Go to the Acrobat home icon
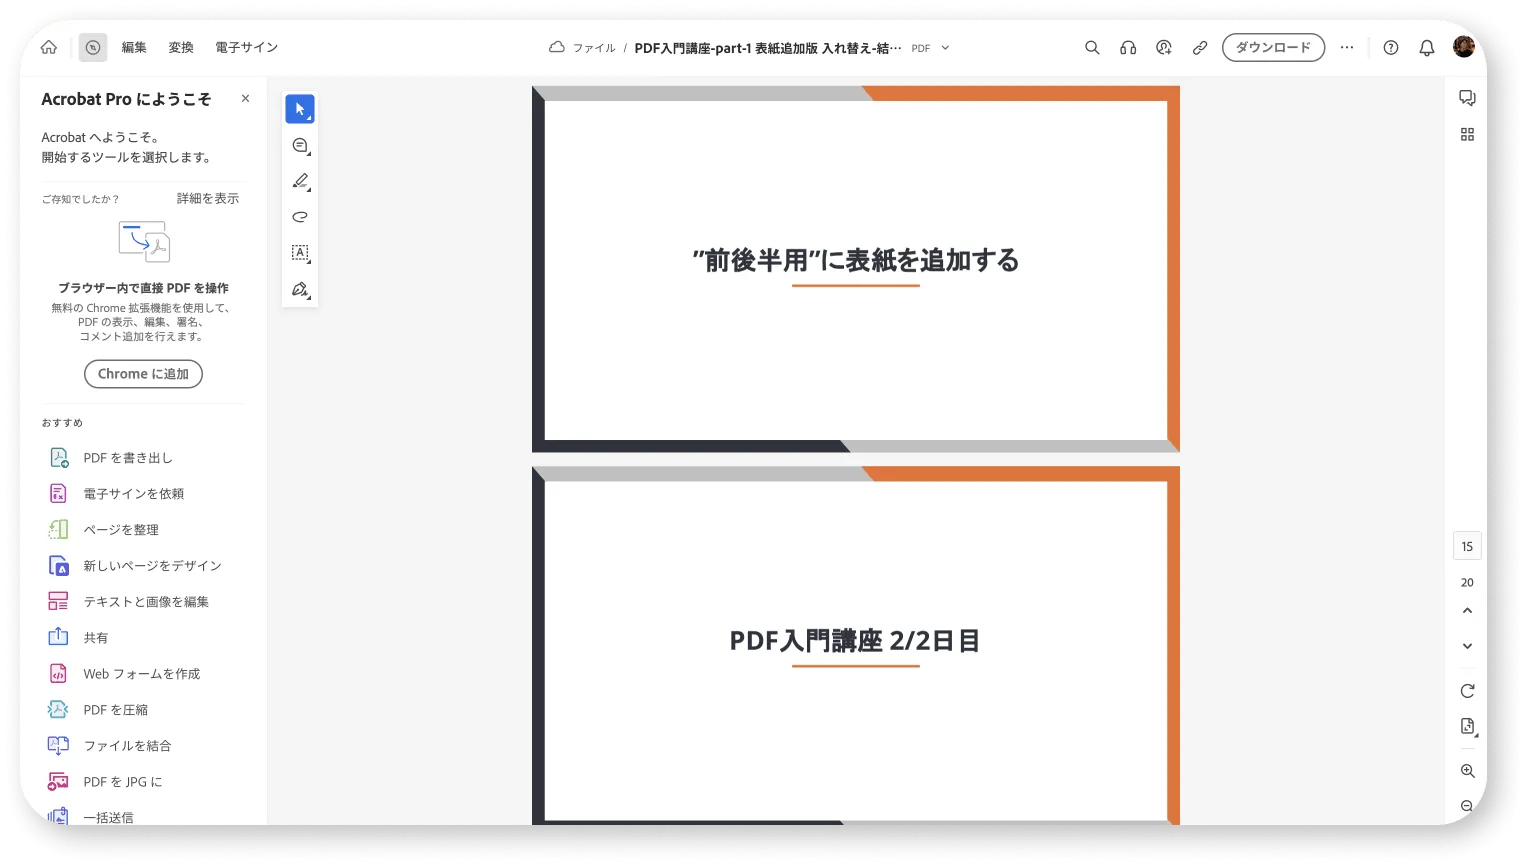The width and height of the screenshot is (1527, 865). tap(49, 47)
